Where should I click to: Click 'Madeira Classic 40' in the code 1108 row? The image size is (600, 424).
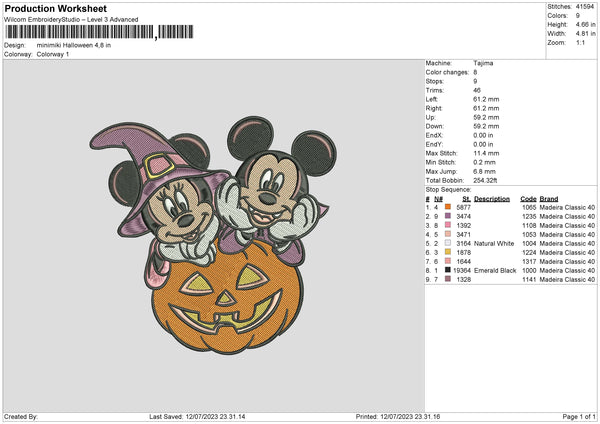click(567, 225)
